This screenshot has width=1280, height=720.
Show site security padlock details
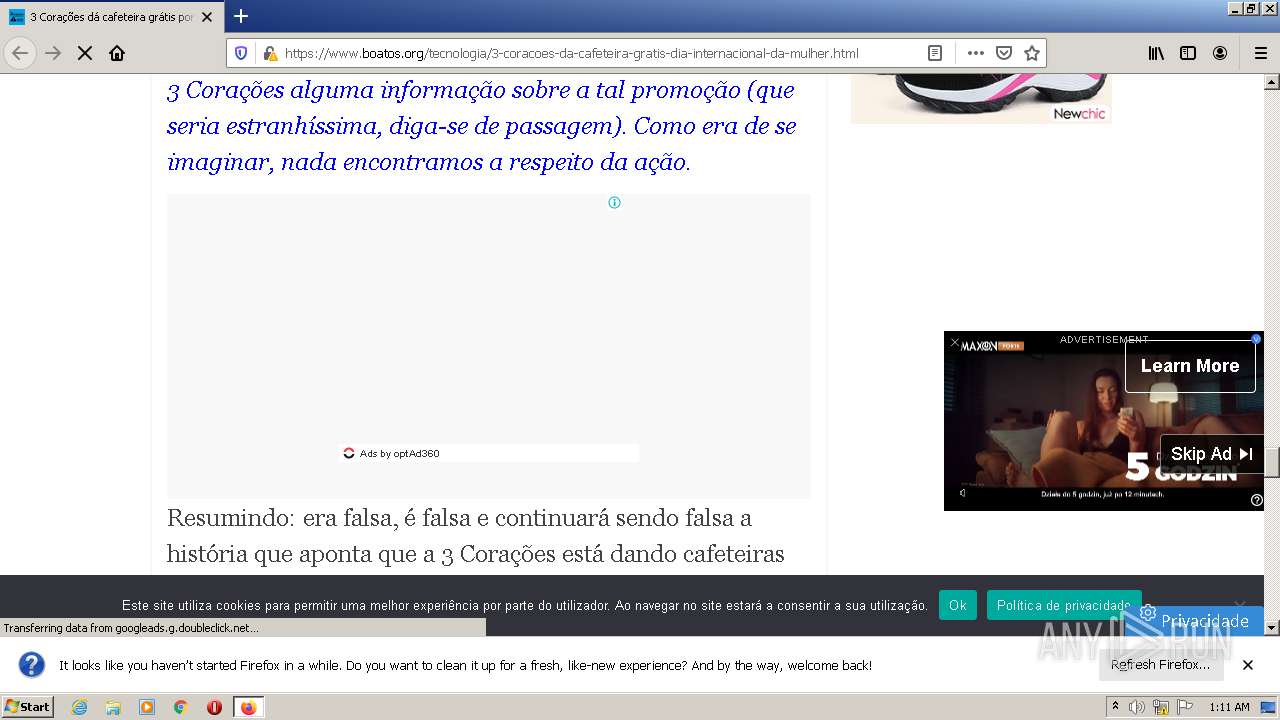coord(269,53)
